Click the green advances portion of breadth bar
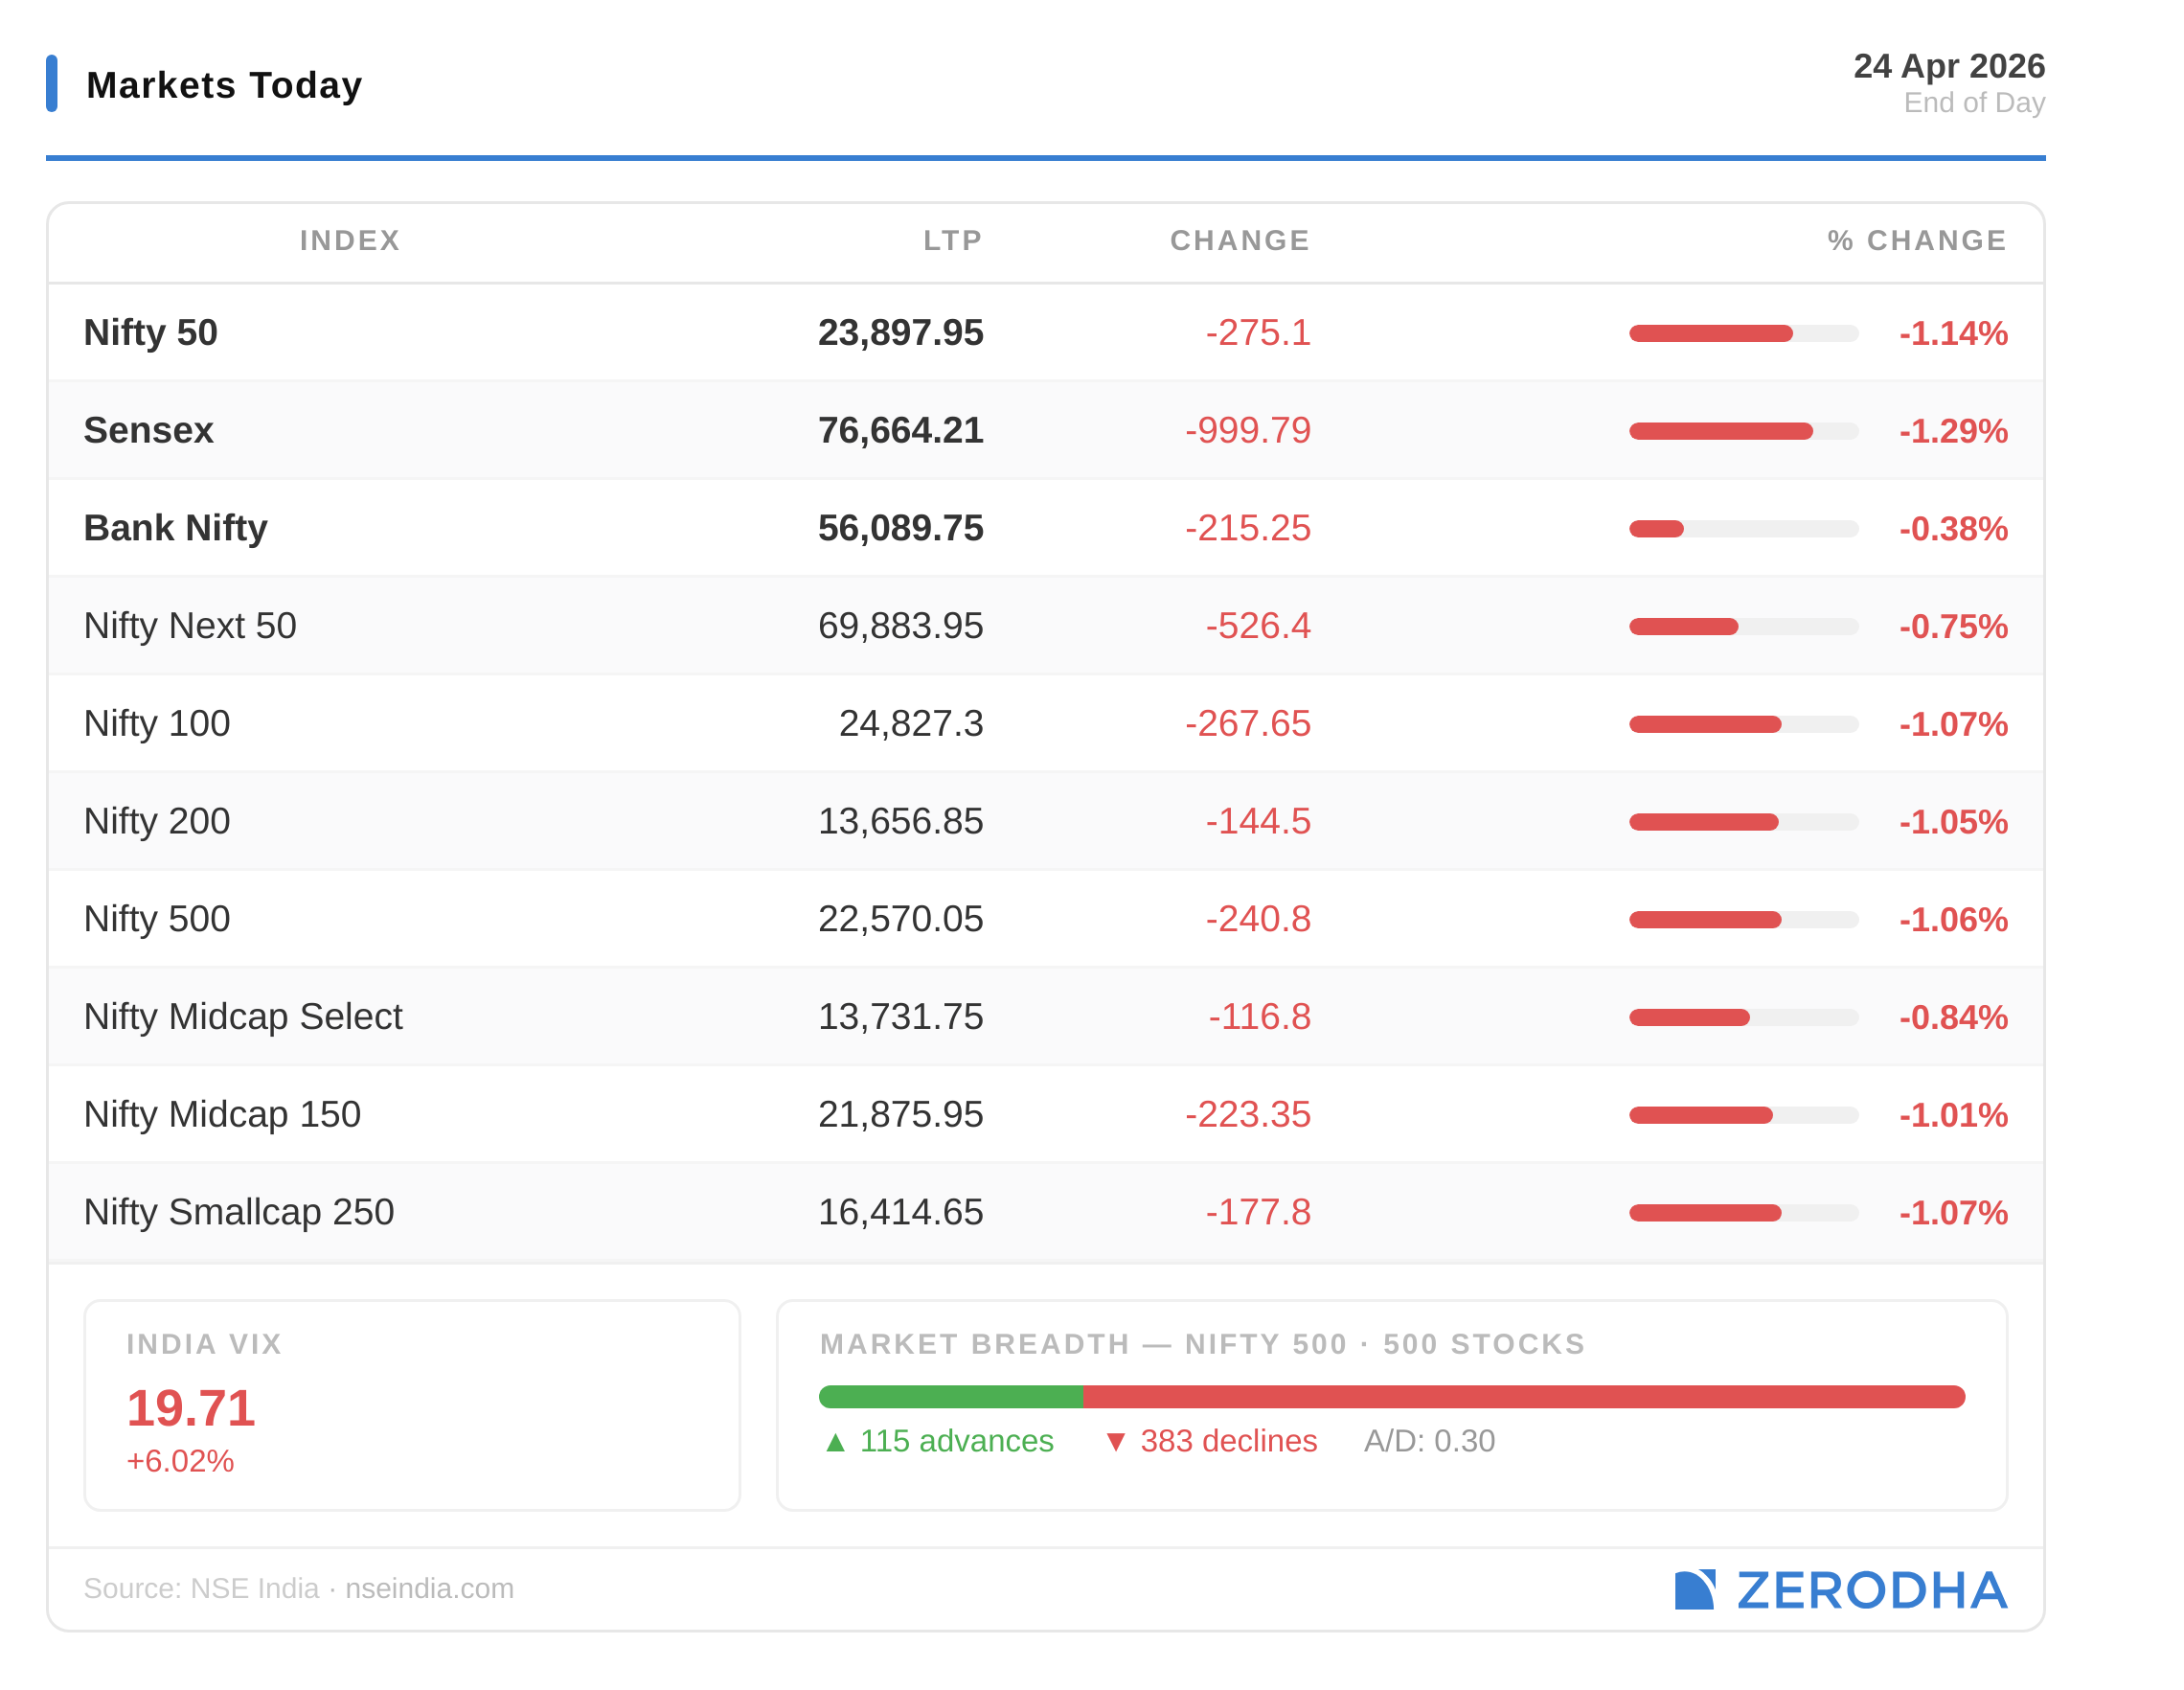The height and width of the screenshot is (1690, 2184). tap(950, 1397)
